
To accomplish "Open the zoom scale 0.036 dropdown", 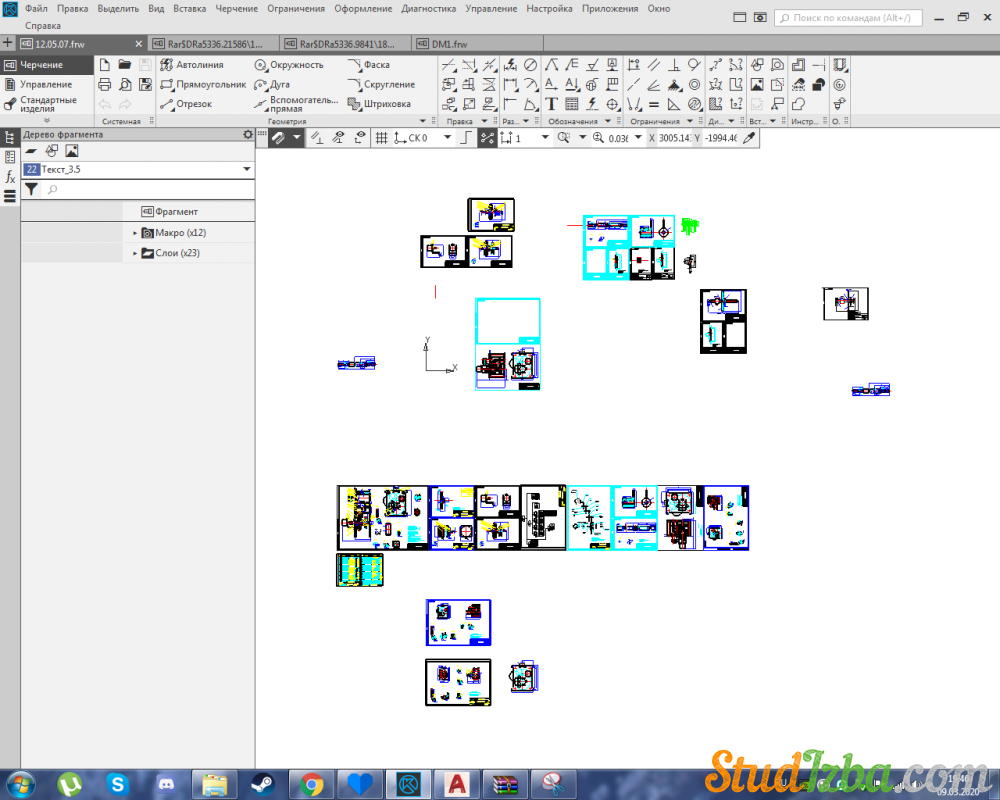I will (638, 138).
